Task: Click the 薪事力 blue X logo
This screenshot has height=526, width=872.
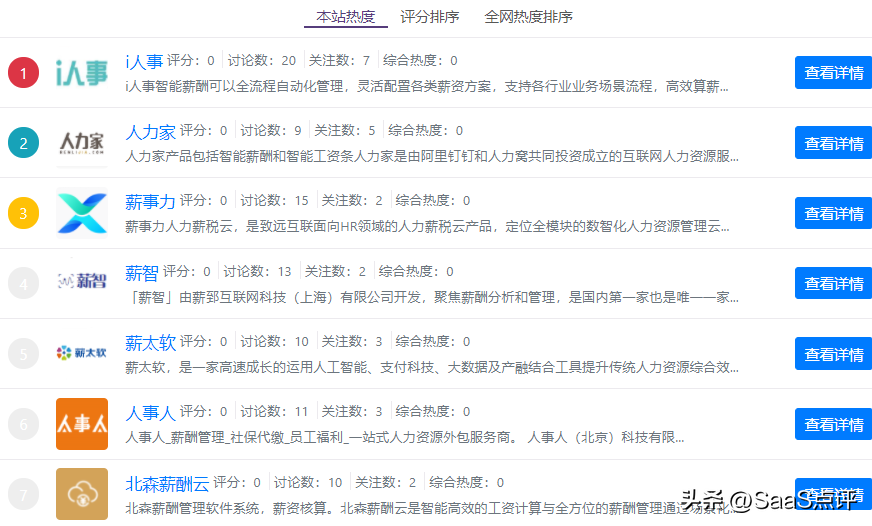Action: tap(81, 213)
